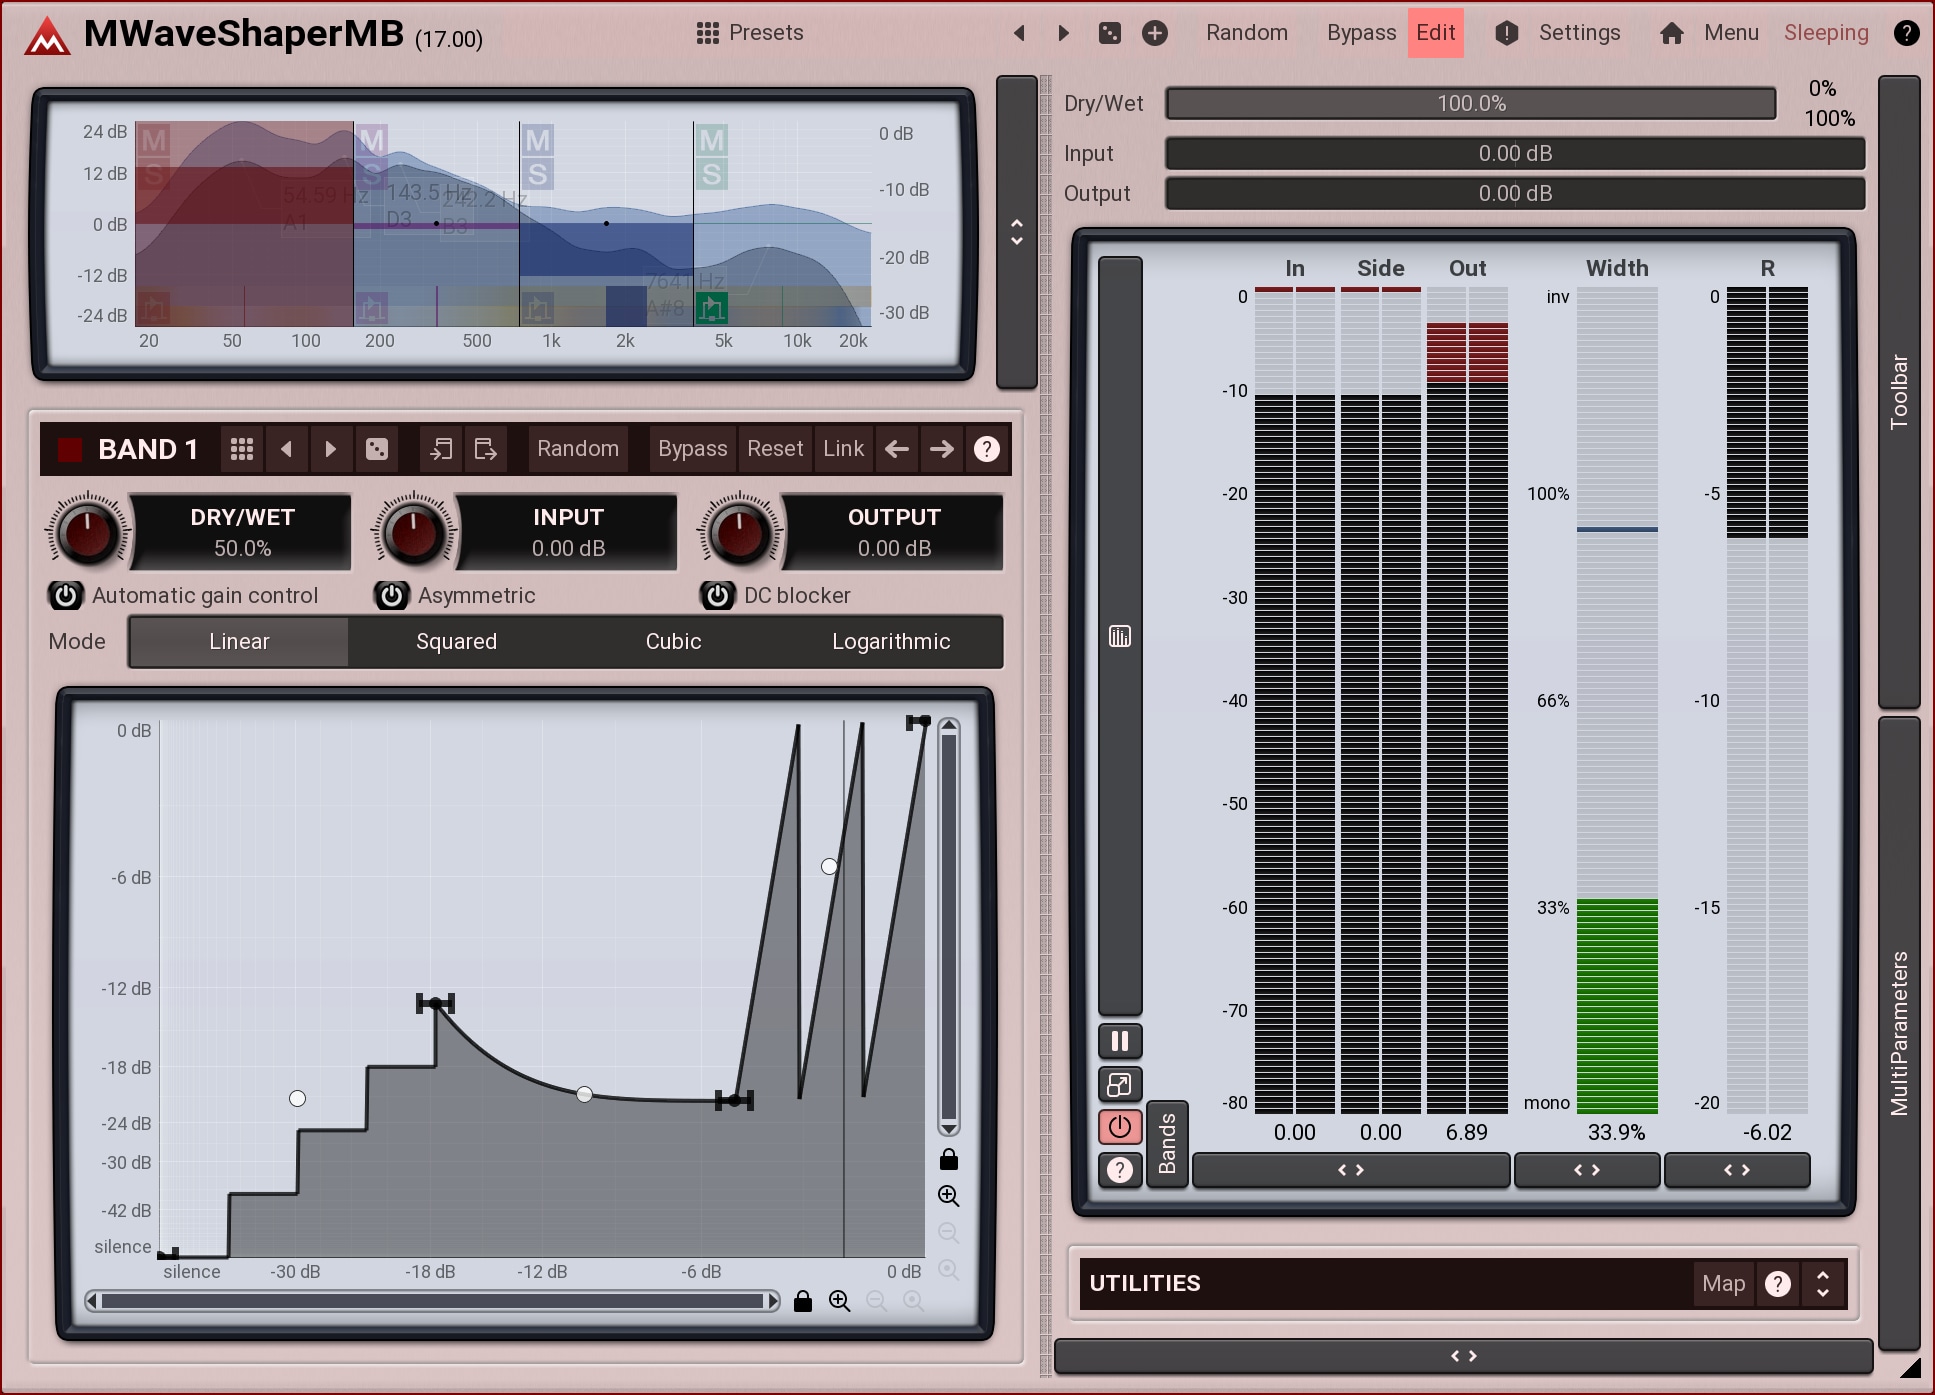
Task: Collapse the band spectrum panel arrows
Action: (x=1016, y=232)
